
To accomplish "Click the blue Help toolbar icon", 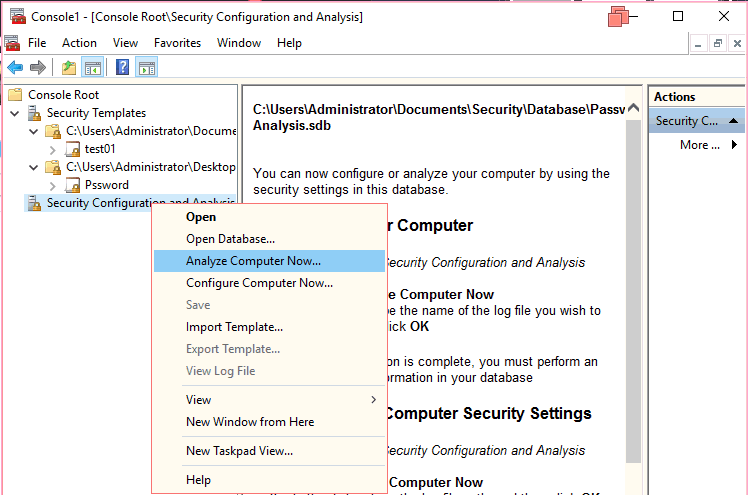I will pos(123,68).
